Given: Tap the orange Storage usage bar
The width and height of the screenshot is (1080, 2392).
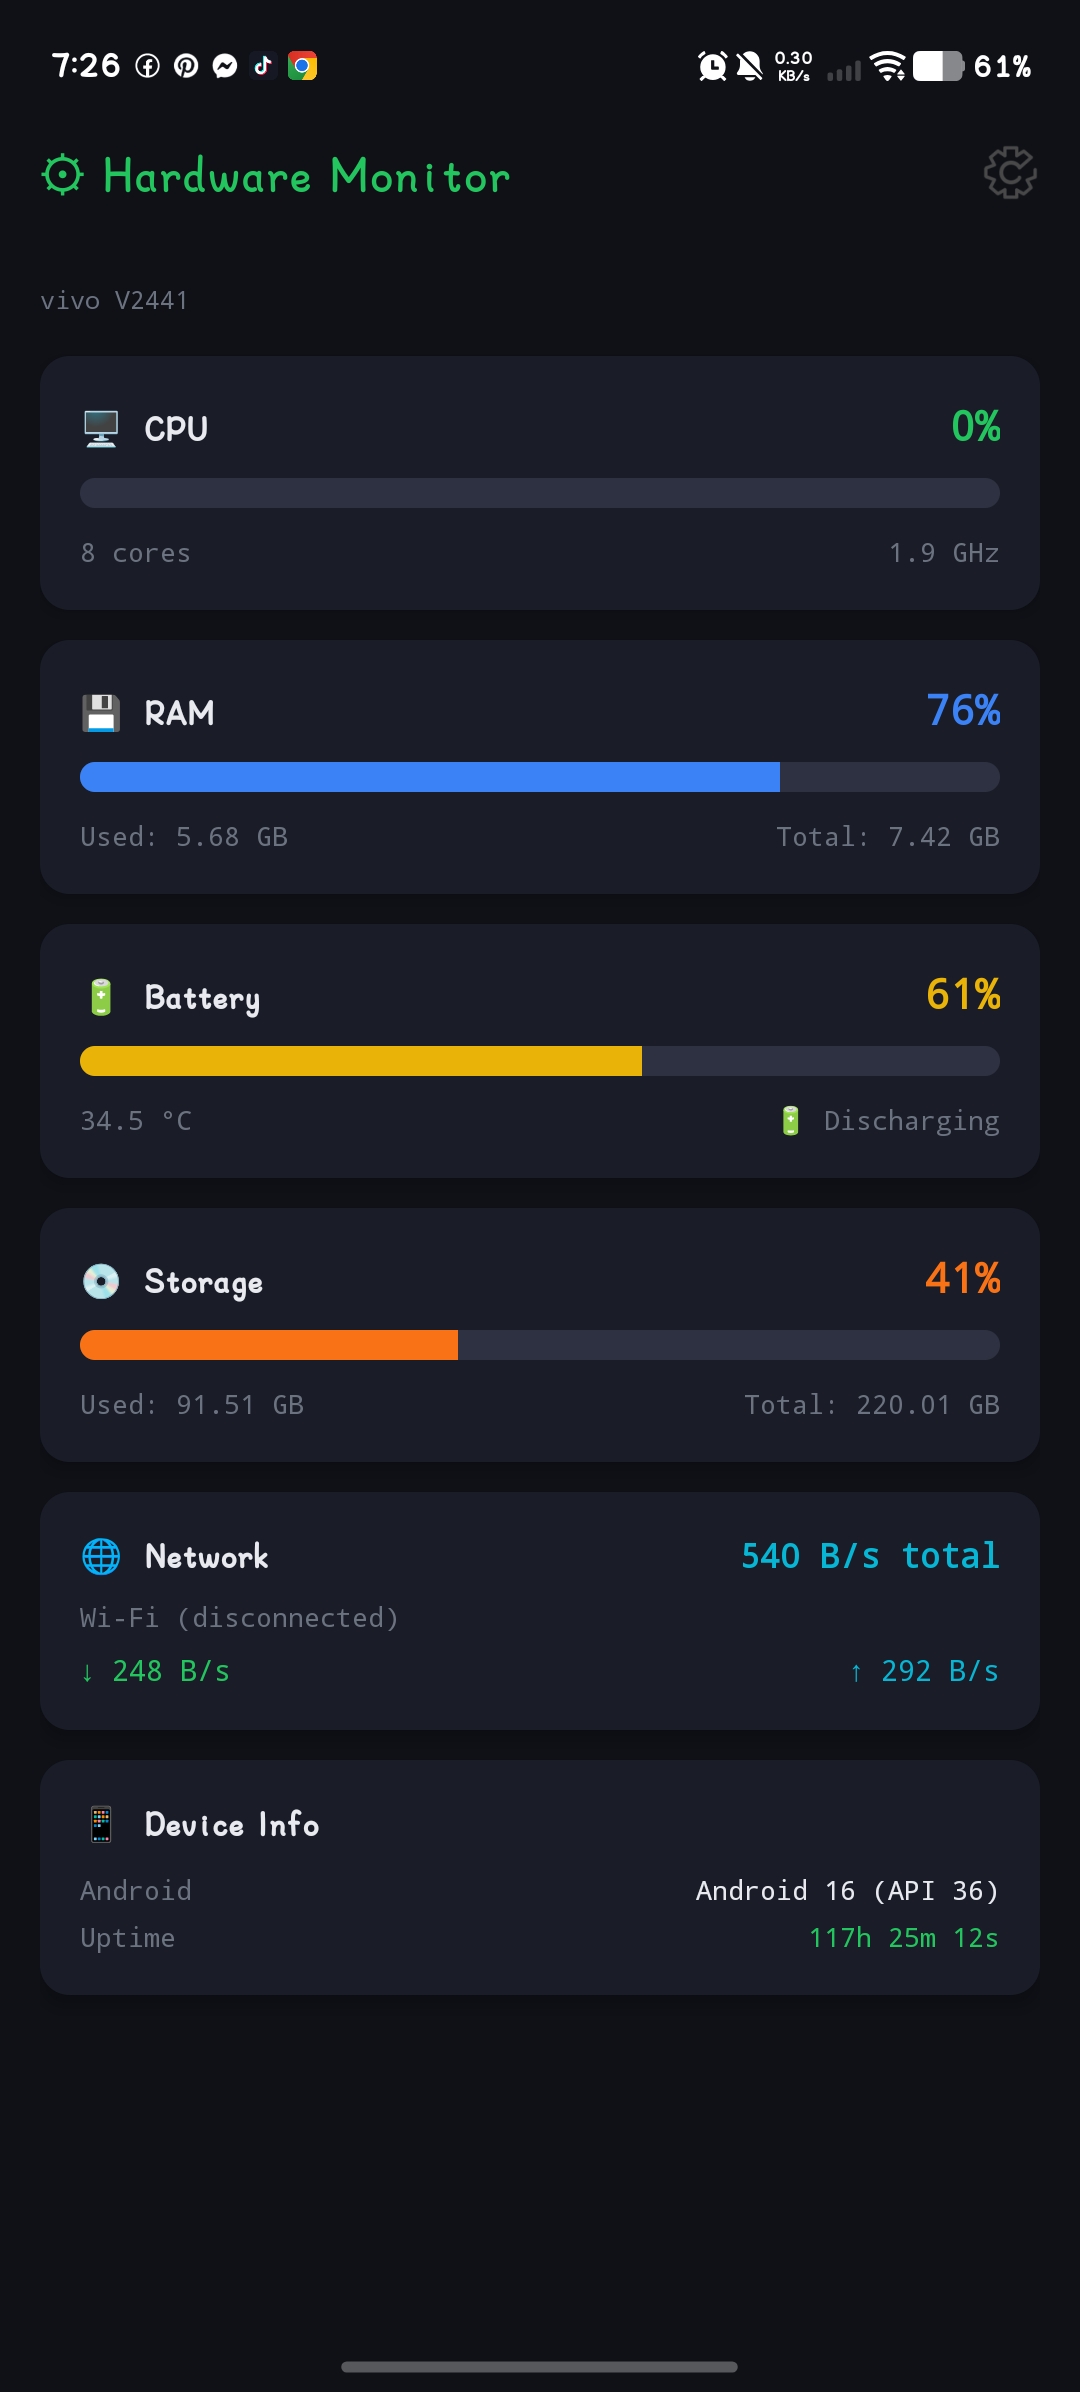Looking at the screenshot, I should [x=269, y=1345].
